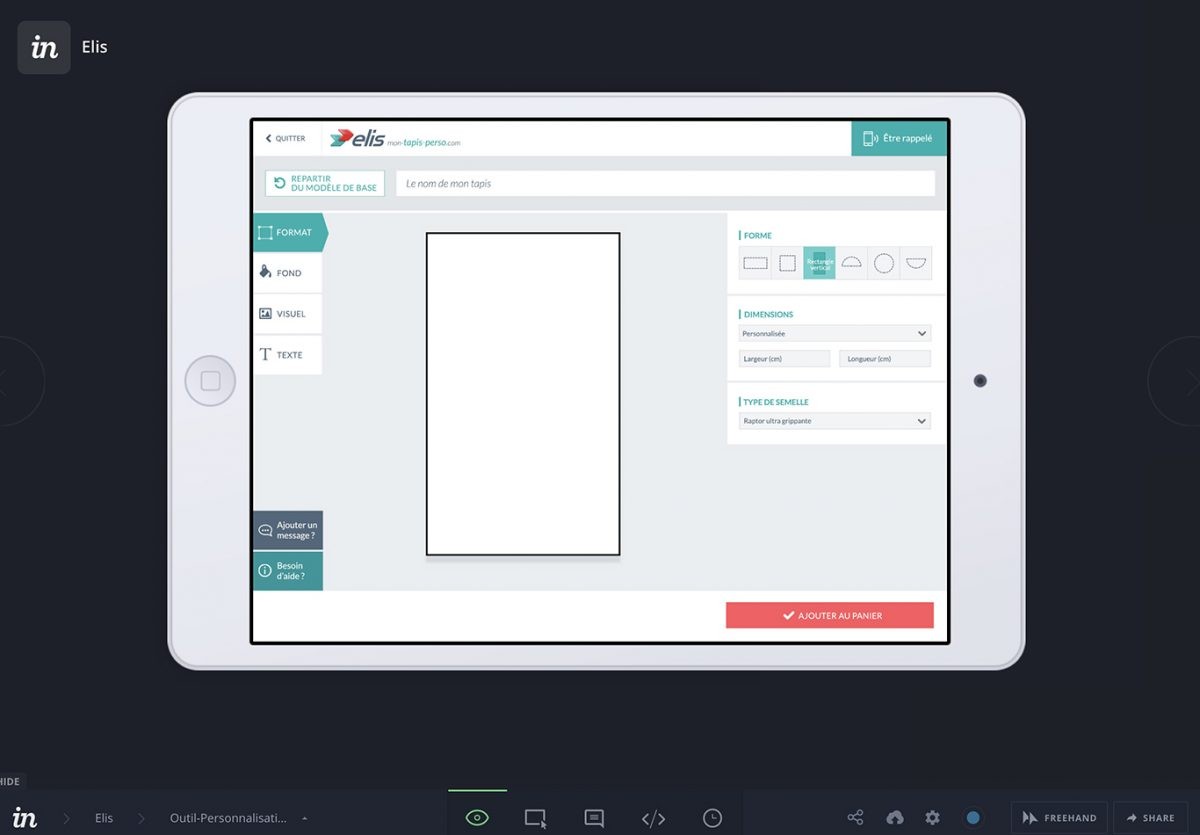Image resolution: width=1200 pixels, height=835 pixels.
Task: Open the TEXTE panel tab
Action: click(287, 354)
